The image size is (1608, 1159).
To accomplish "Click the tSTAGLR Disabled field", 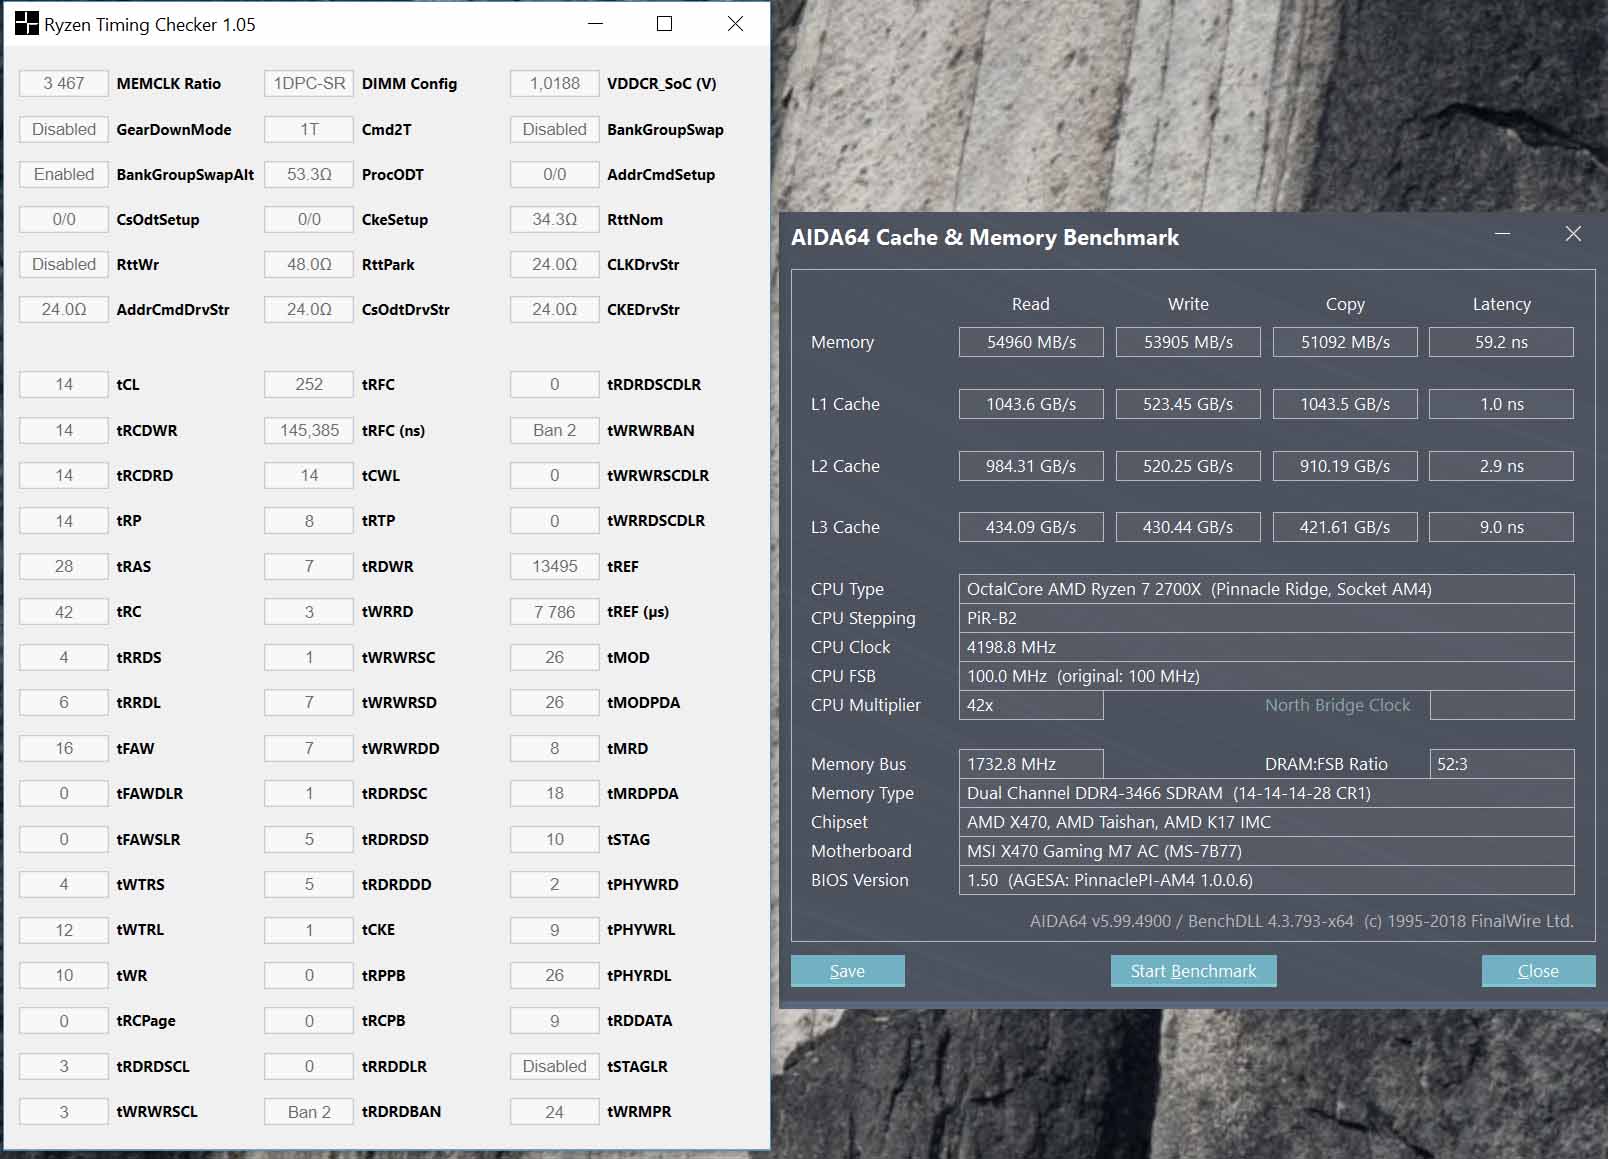I will pyautogui.click(x=555, y=1066).
